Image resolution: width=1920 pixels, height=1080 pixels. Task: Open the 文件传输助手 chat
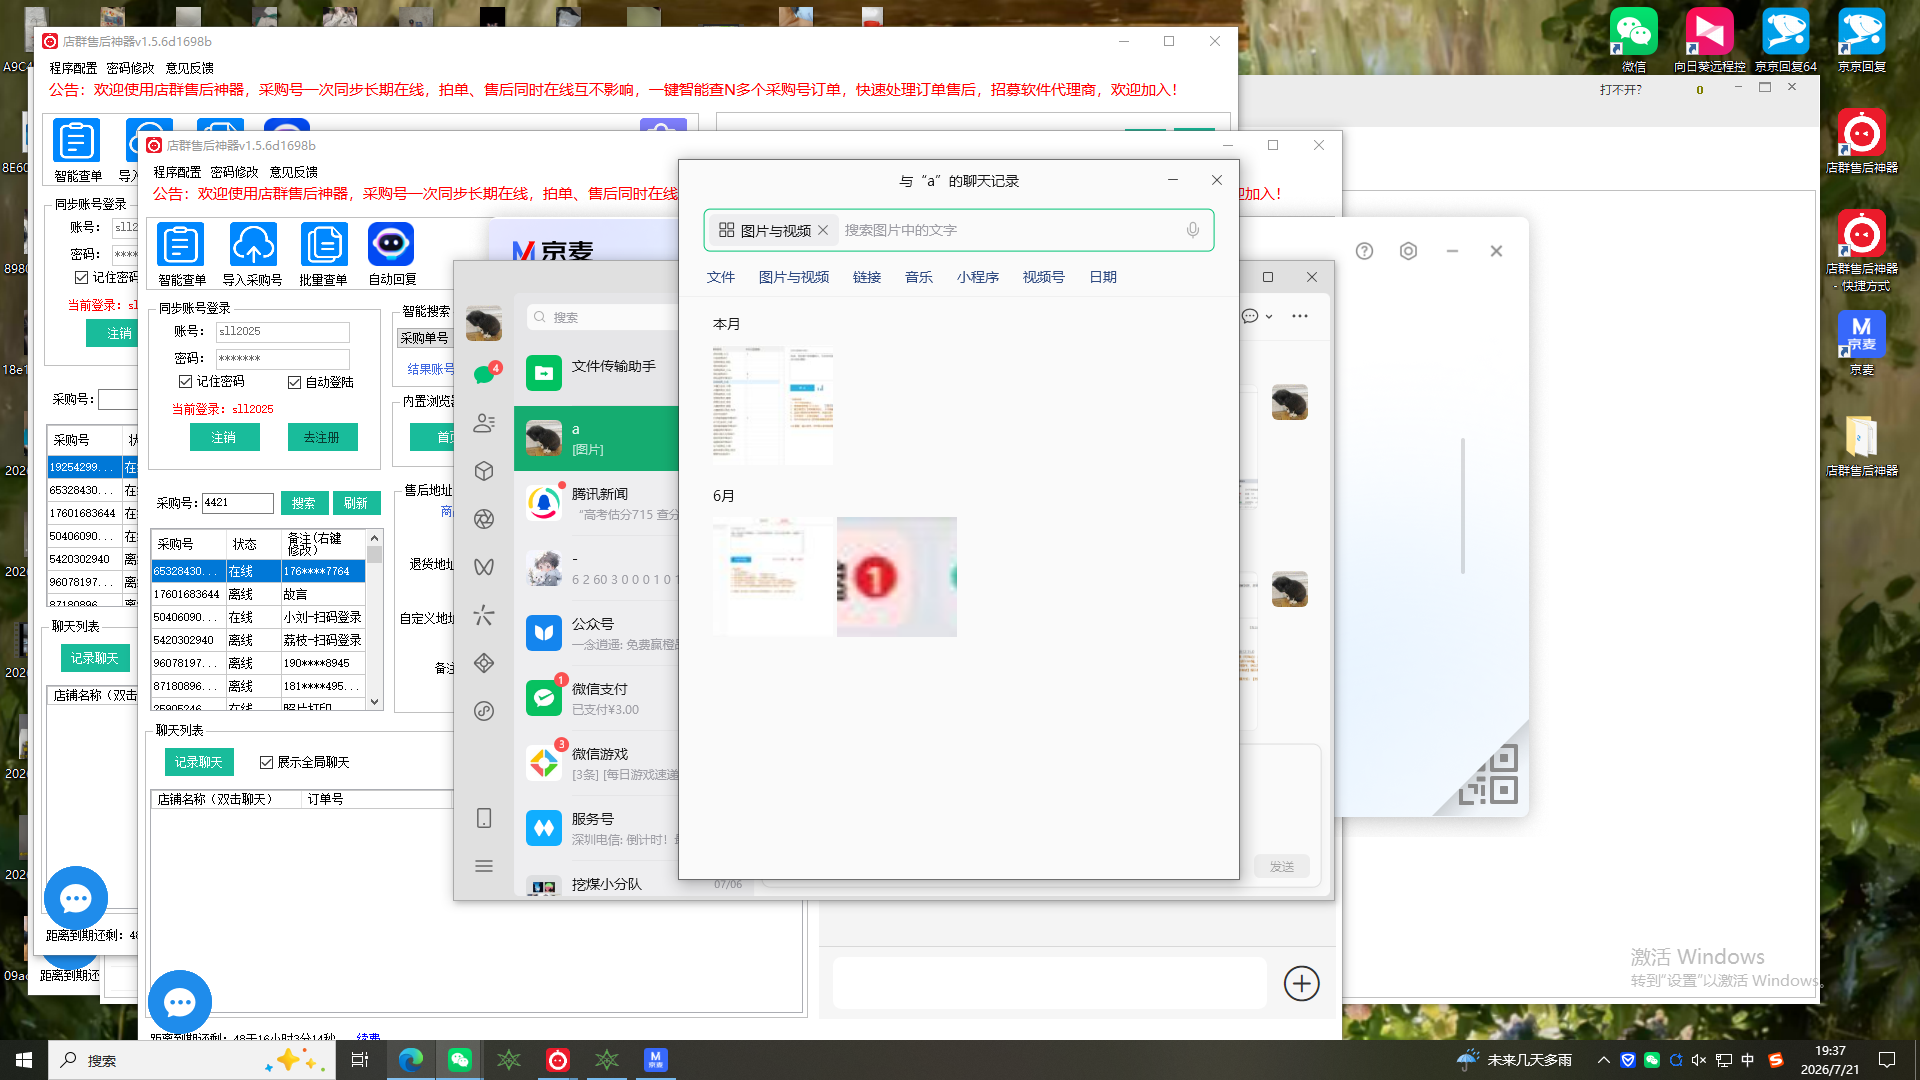pos(597,373)
